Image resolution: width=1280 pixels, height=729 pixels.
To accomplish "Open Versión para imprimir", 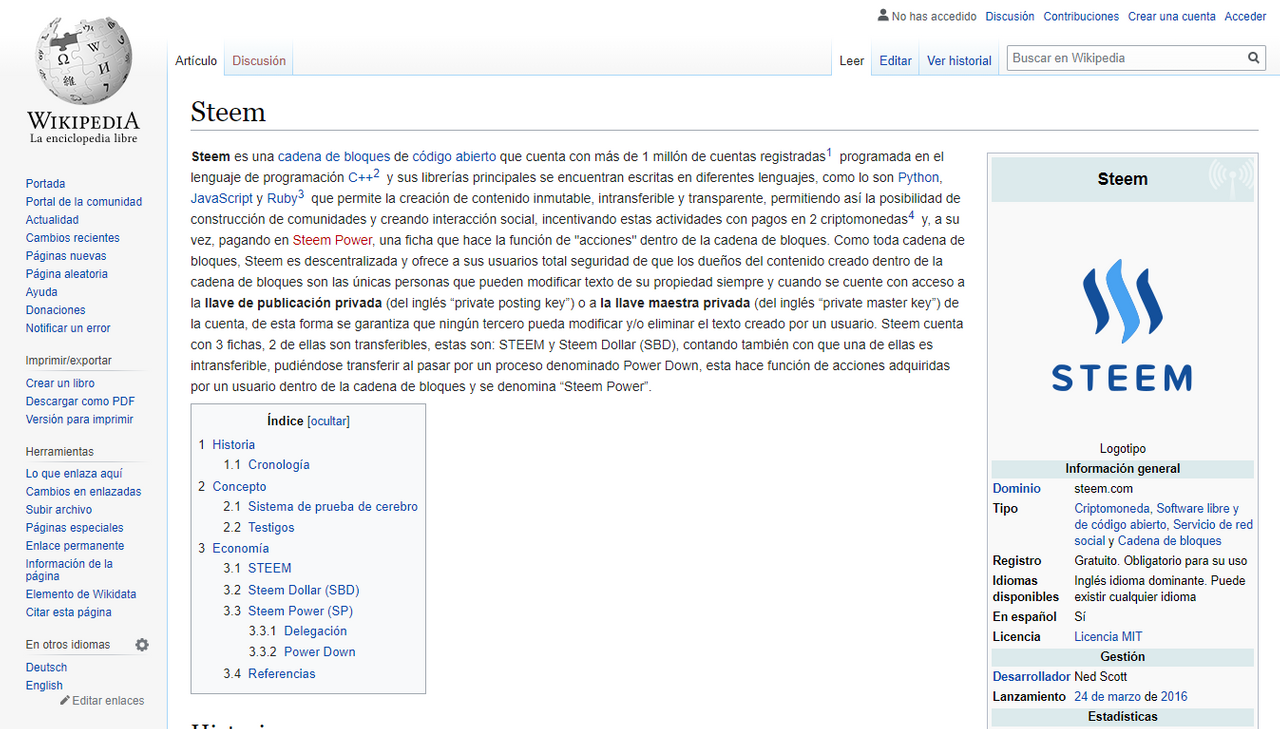I will 79,419.
